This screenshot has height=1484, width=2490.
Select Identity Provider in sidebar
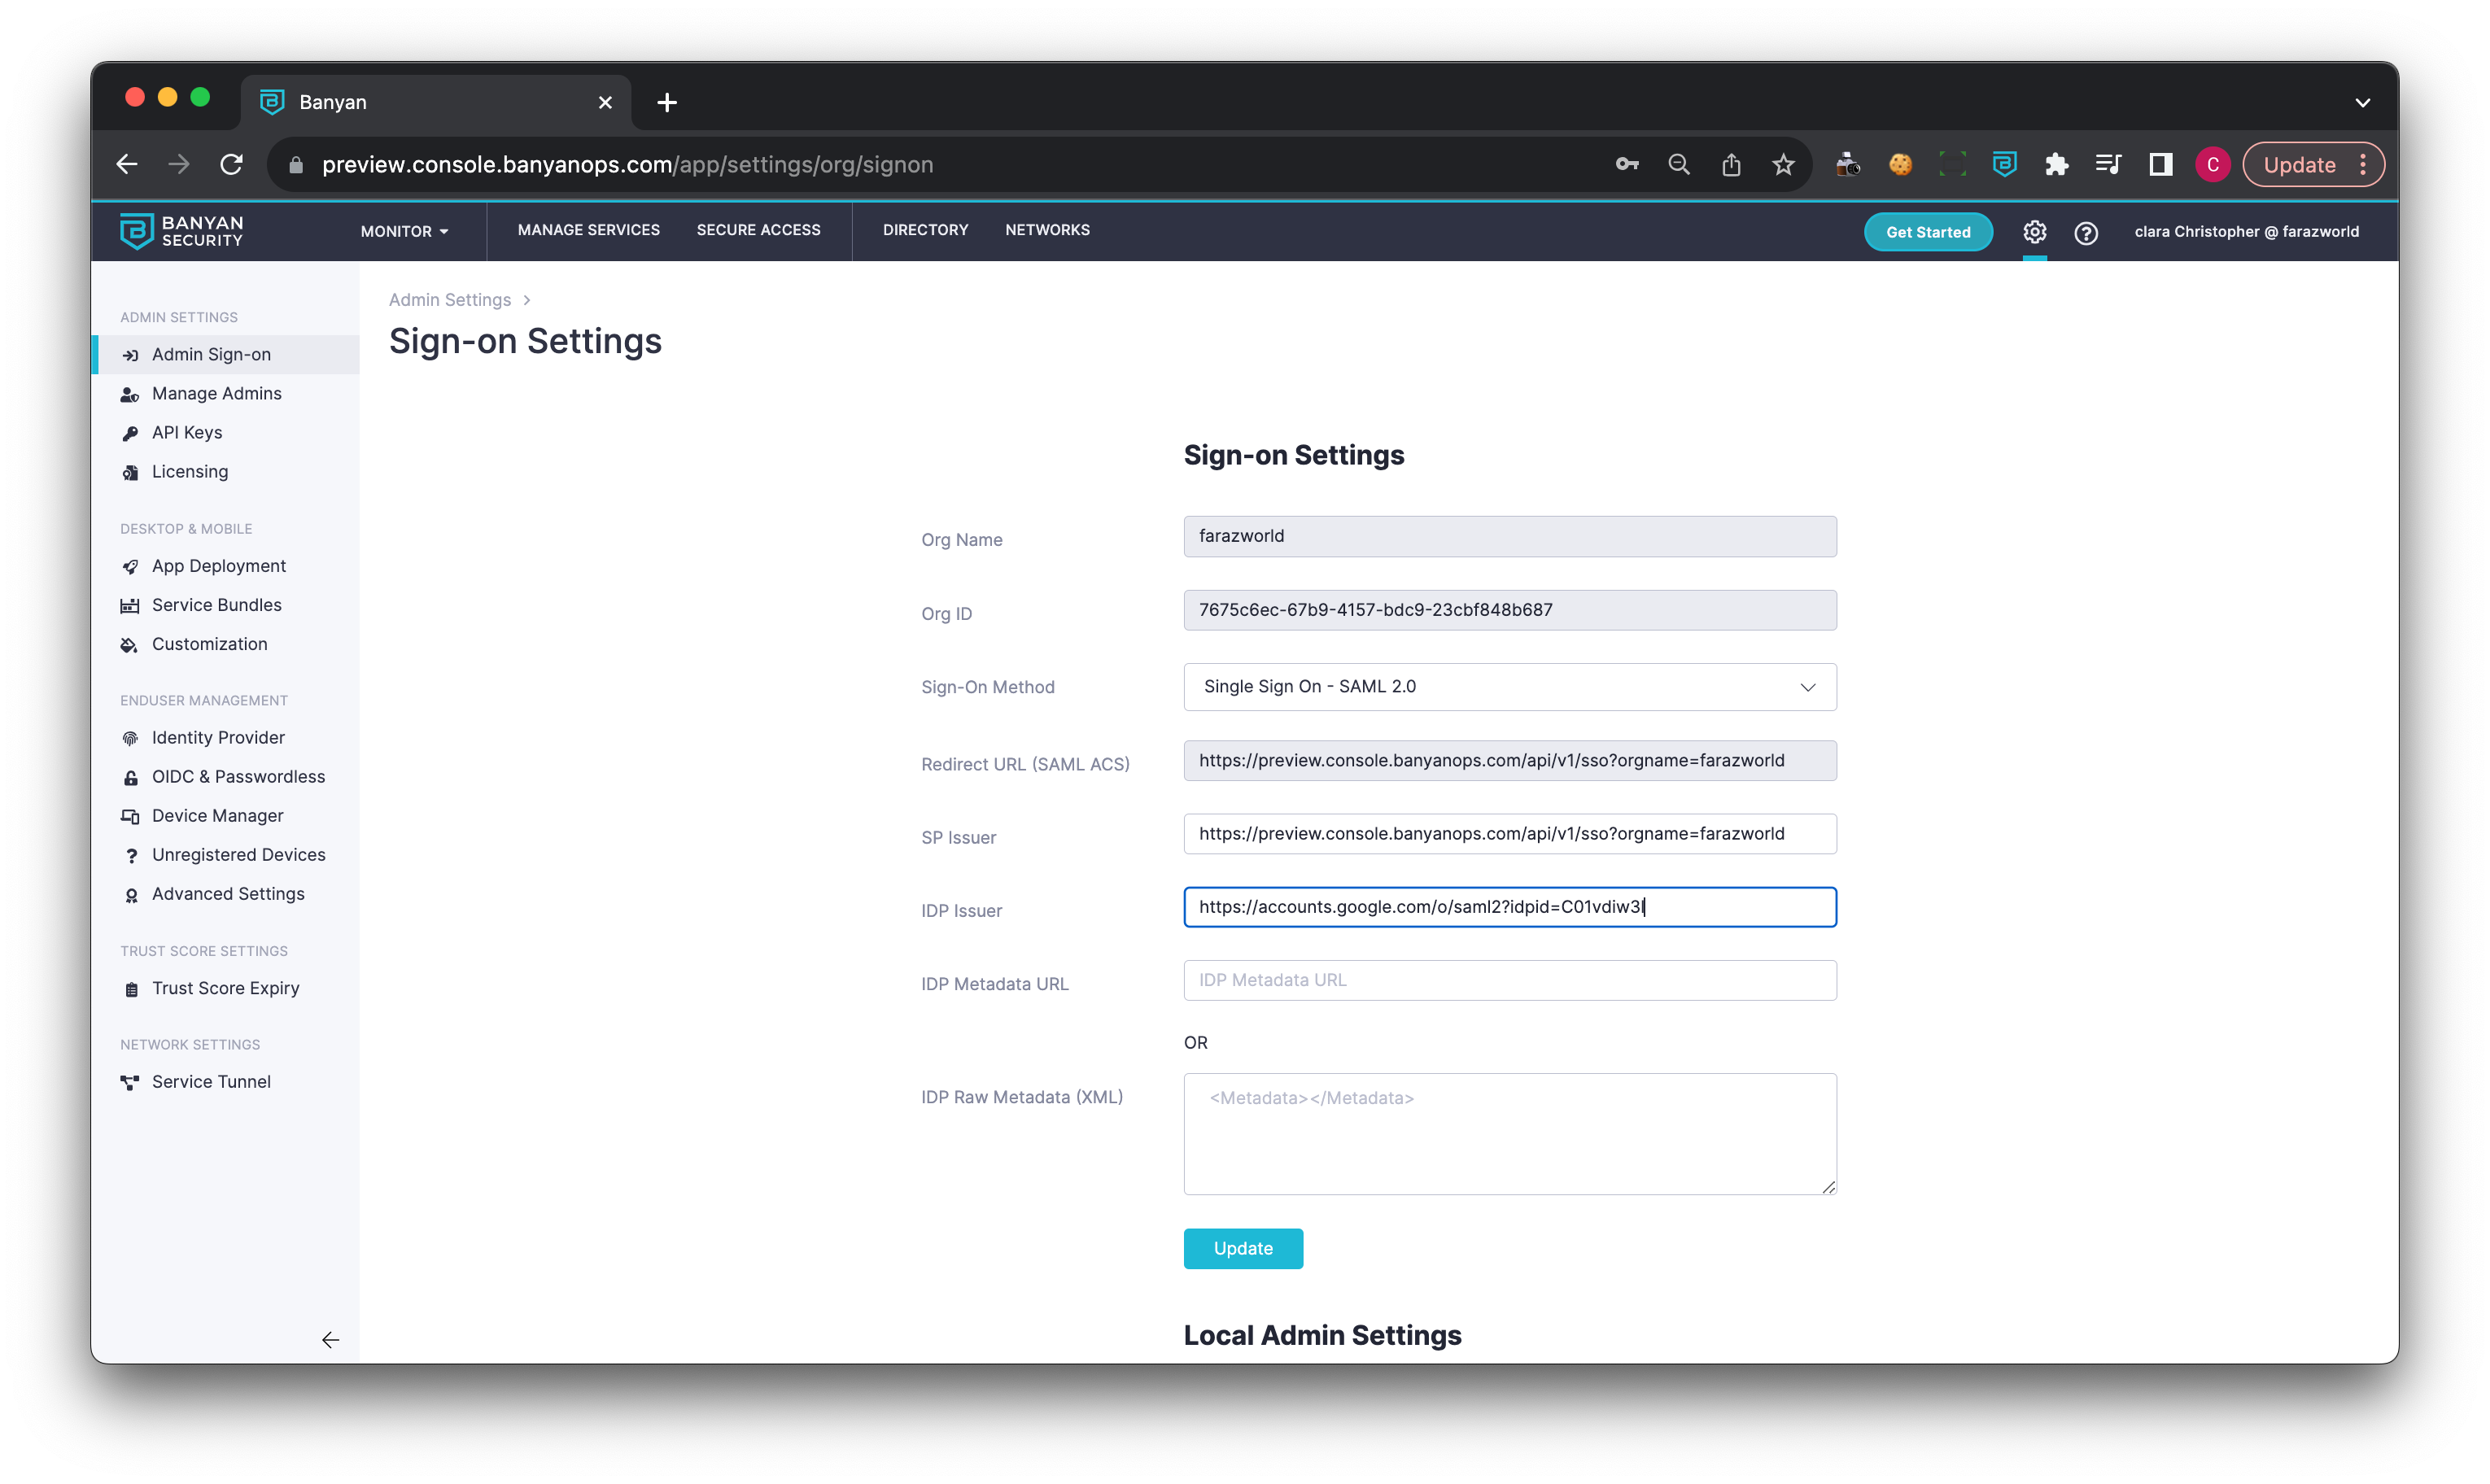[218, 738]
